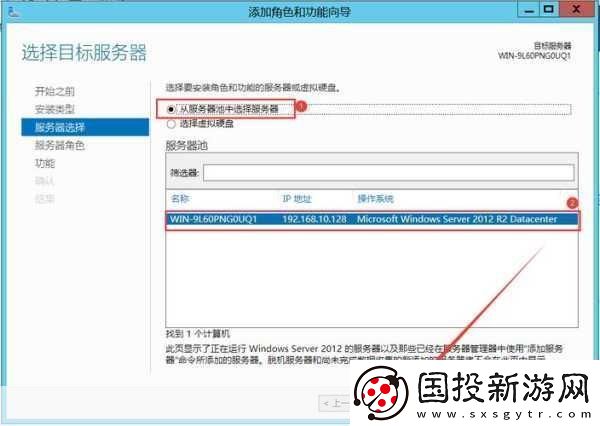Sort server list by 名称 column
Screen dimensions: 600x426
(181, 199)
